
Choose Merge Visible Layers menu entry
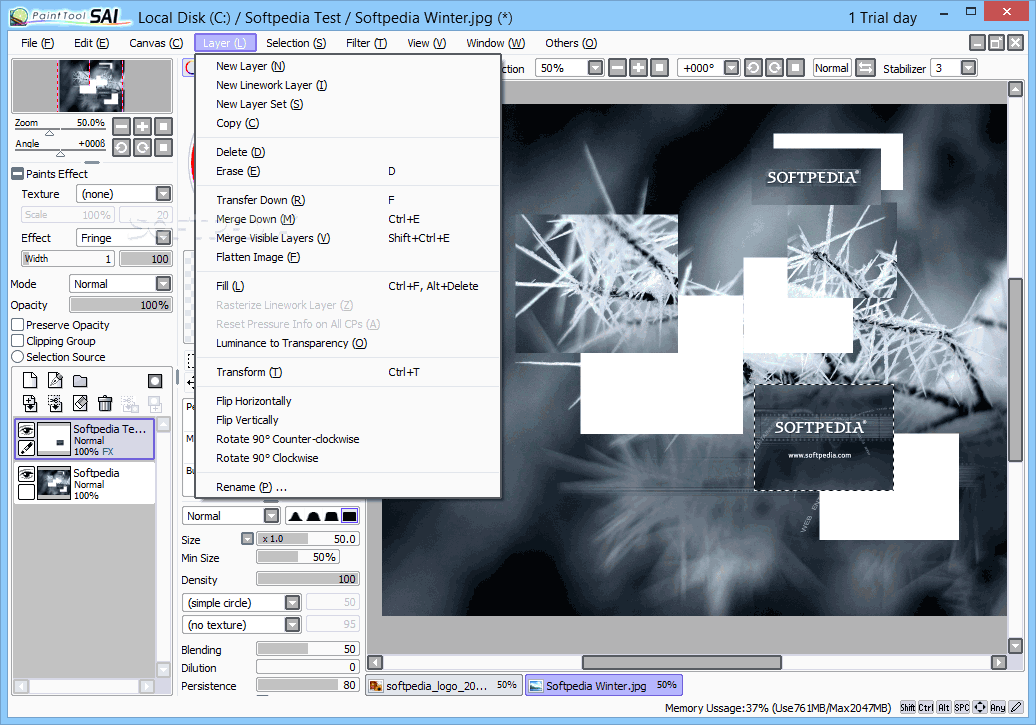[348, 238]
